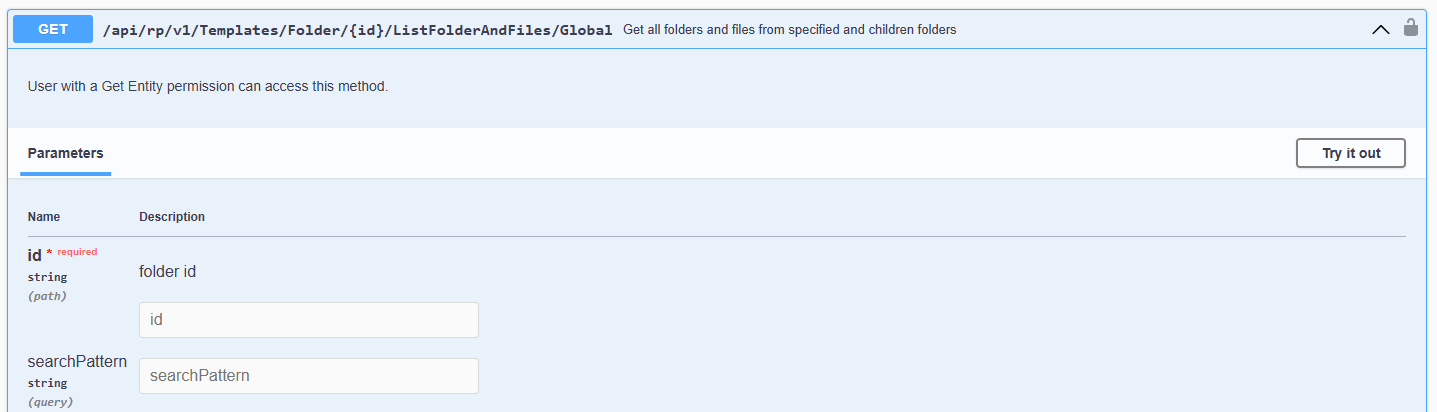Image resolution: width=1437 pixels, height=412 pixels.
Task: Click the (path) location label
Action: pyautogui.click(x=46, y=296)
